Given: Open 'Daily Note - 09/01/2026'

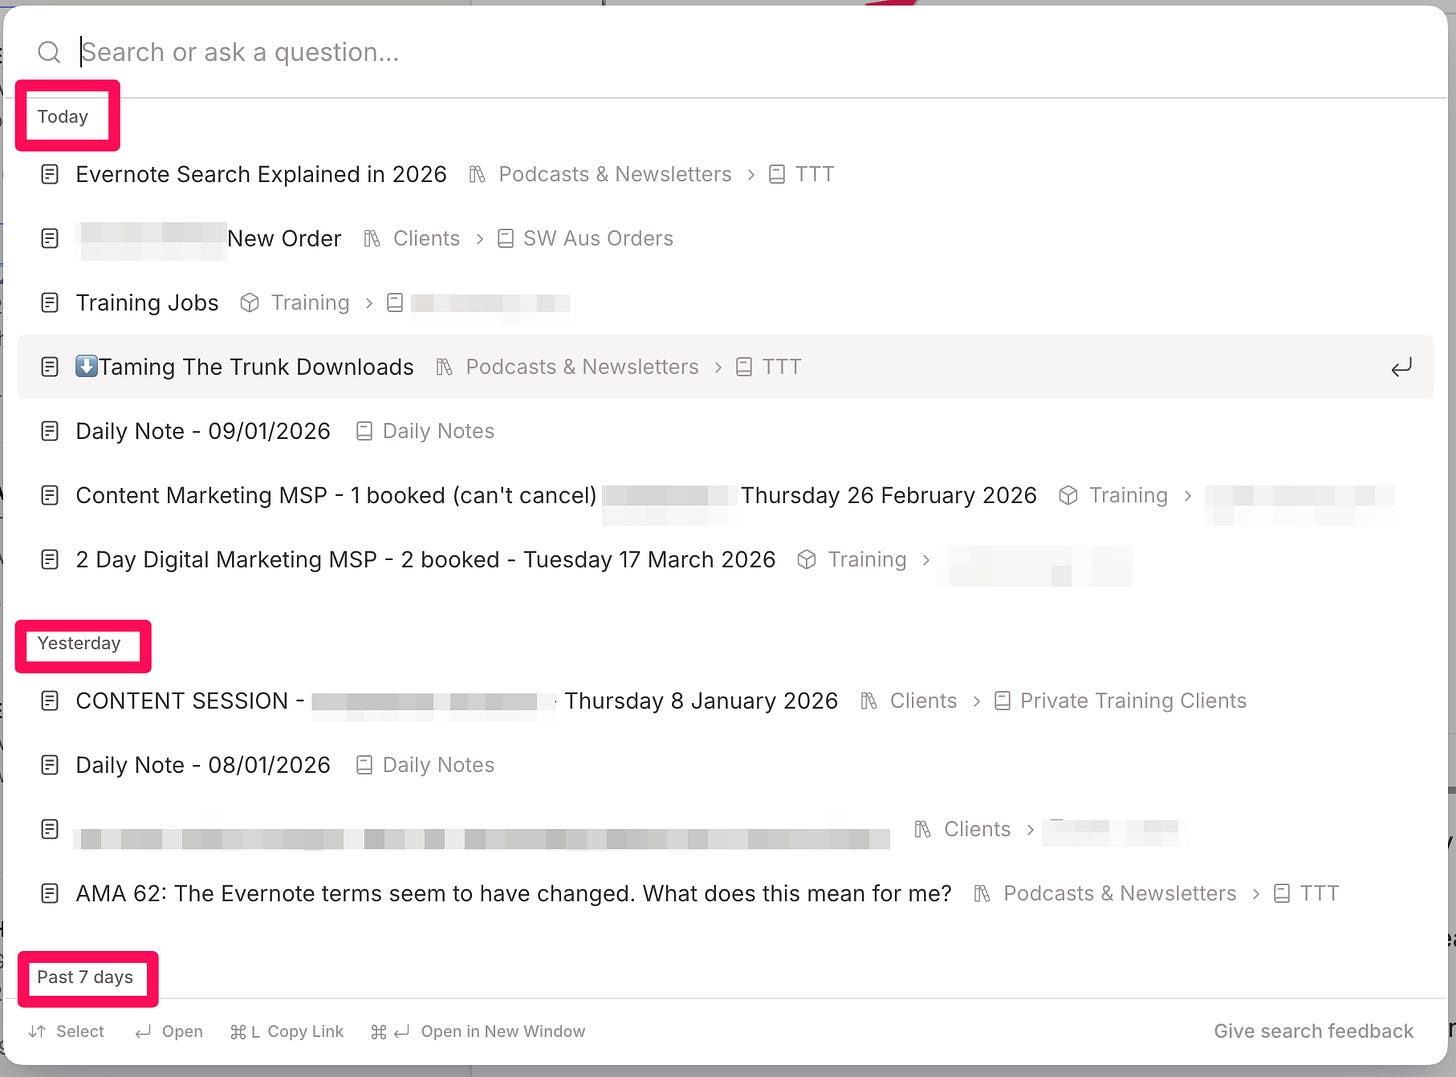Looking at the screenshot, I should pyautogui.click(x=203, y=431).
